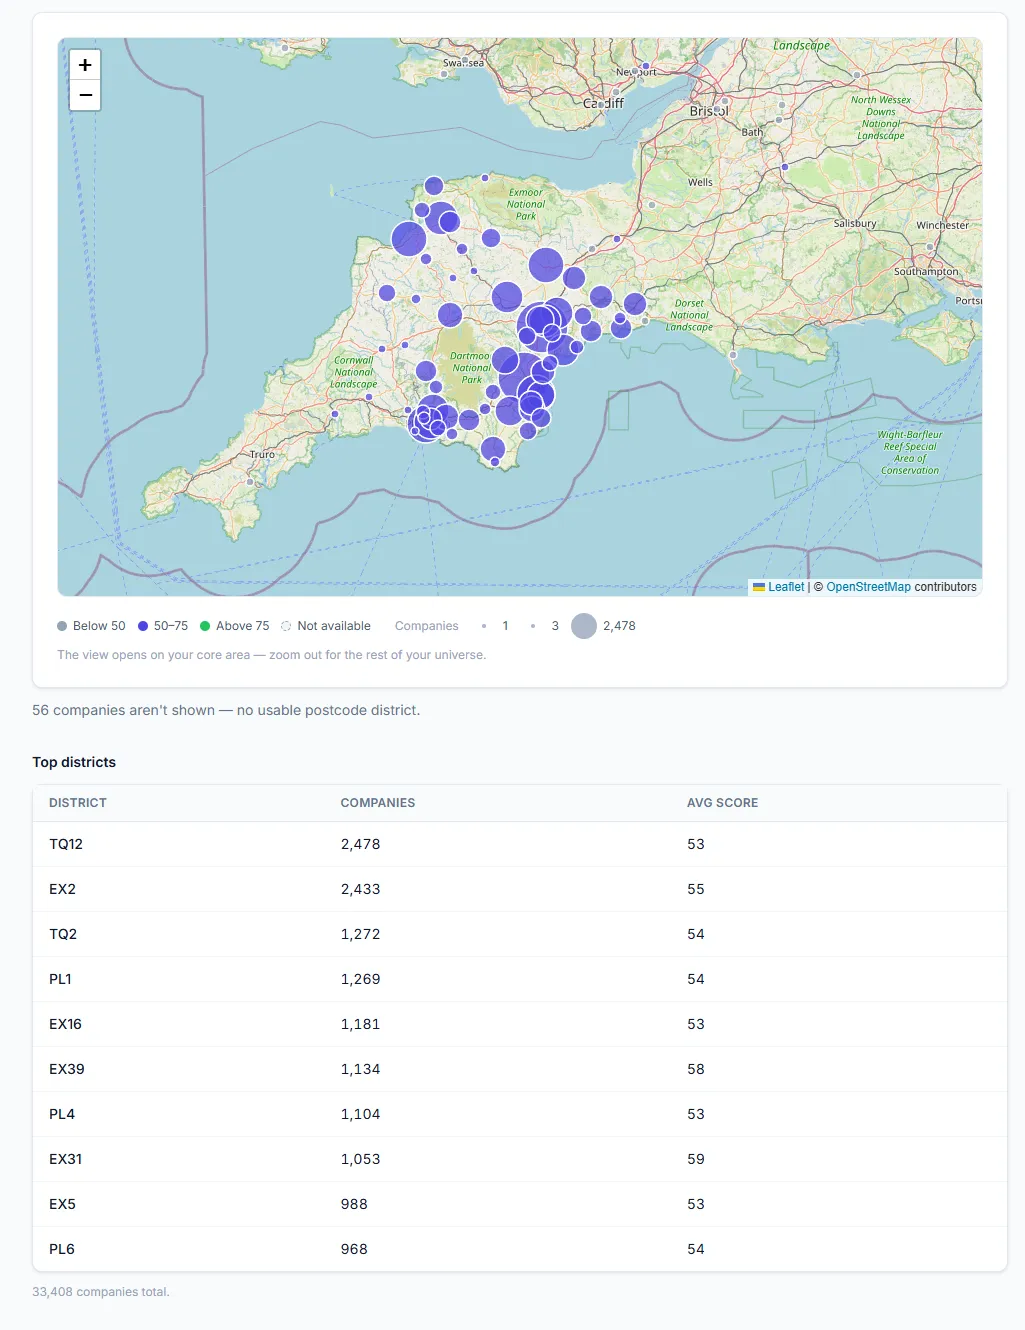1025x1330 pixels.
Task: Click the 988 companies value
Action: pos(354,1204)
